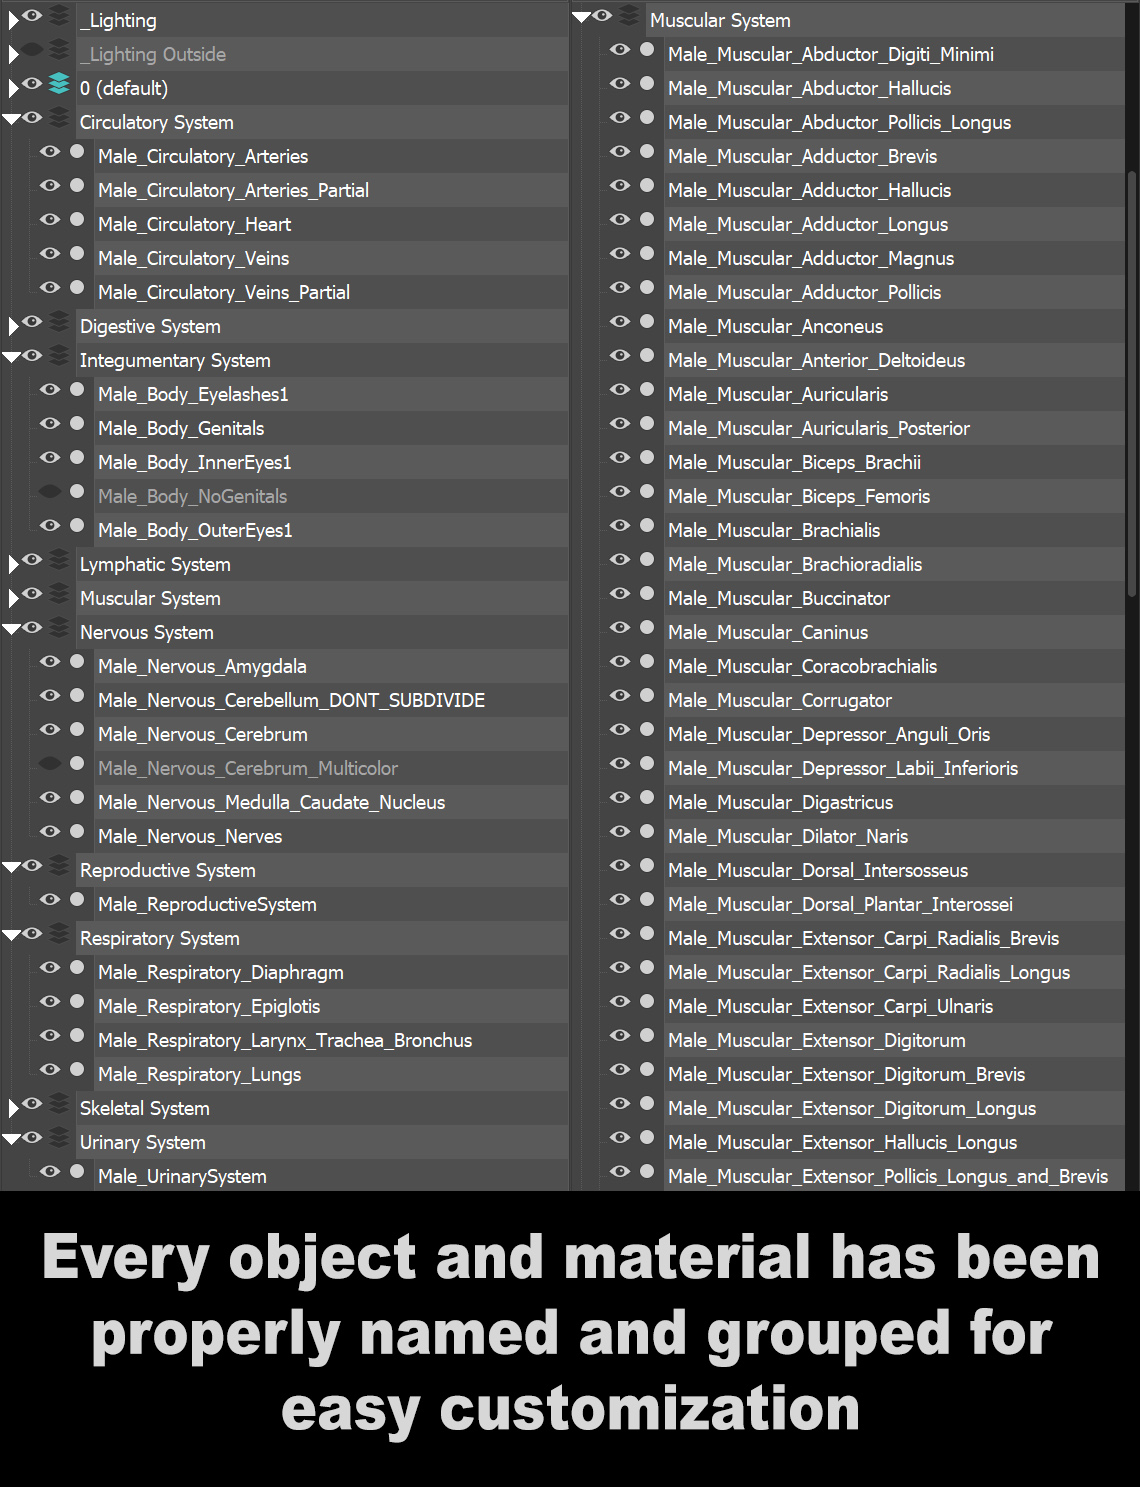1140x1487 pixels.
Task: Click the dot icon next to Male_Muscular_Corrugator
Action: 647,696
